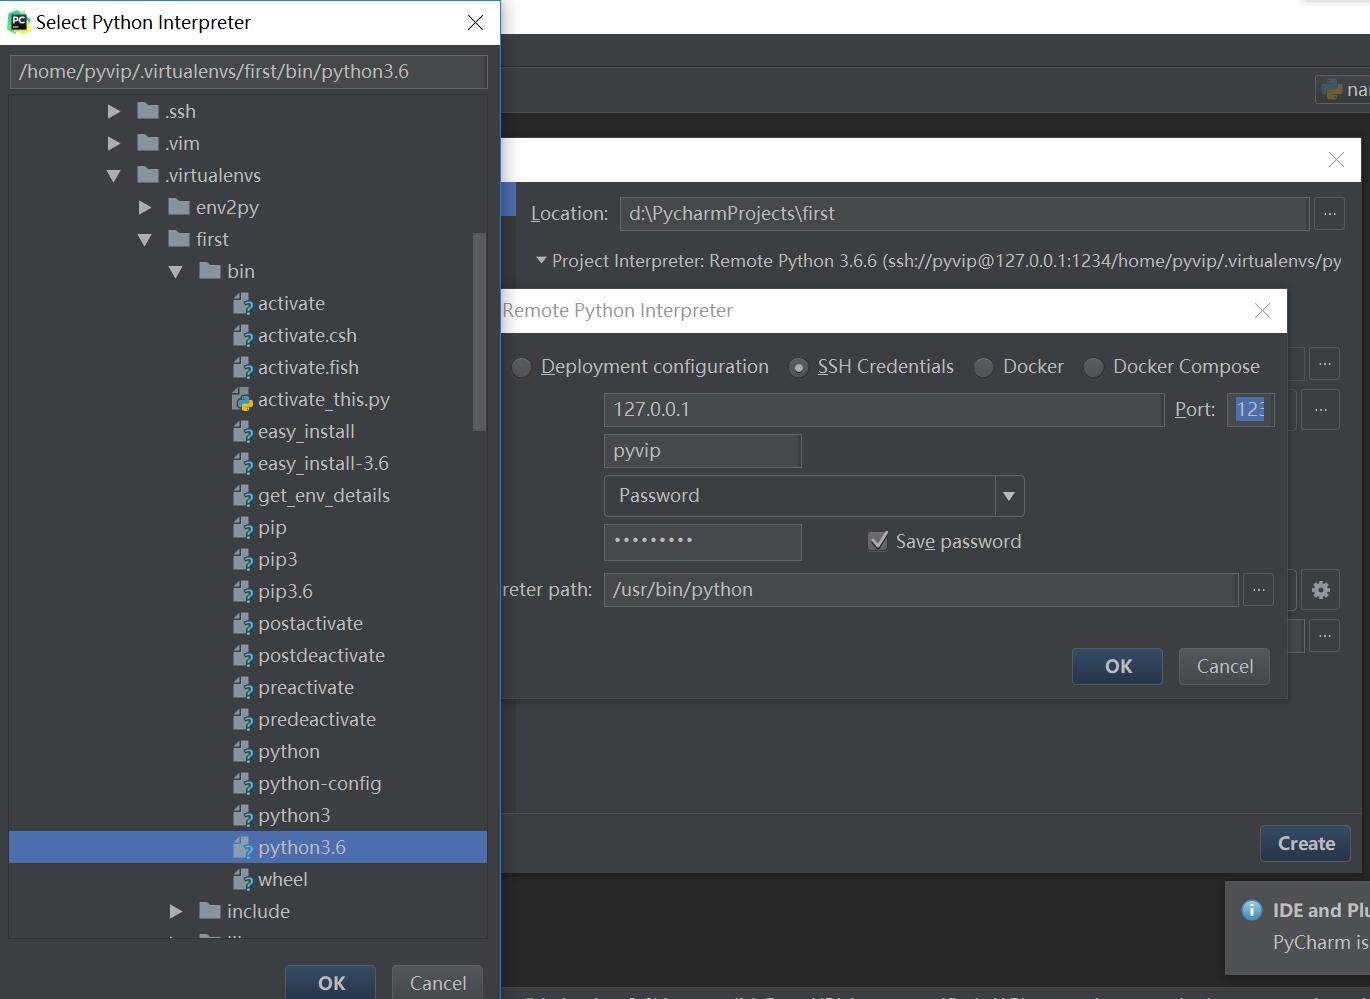This screenshot has width=1370, height=999.
Task: Click the pip file icon
Action: pos(242,527)
